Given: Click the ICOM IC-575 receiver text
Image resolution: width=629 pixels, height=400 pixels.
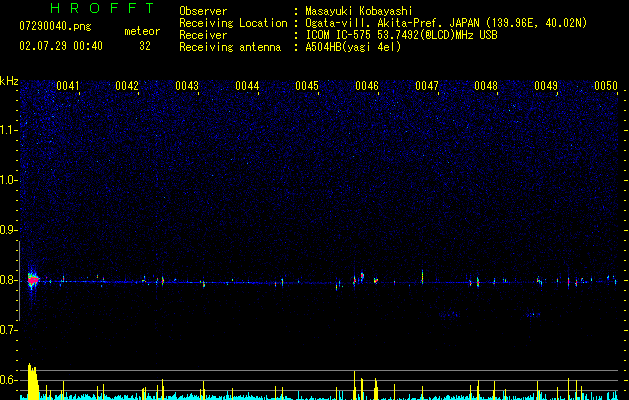Looking at the screenshot, I should coord(401,35).
